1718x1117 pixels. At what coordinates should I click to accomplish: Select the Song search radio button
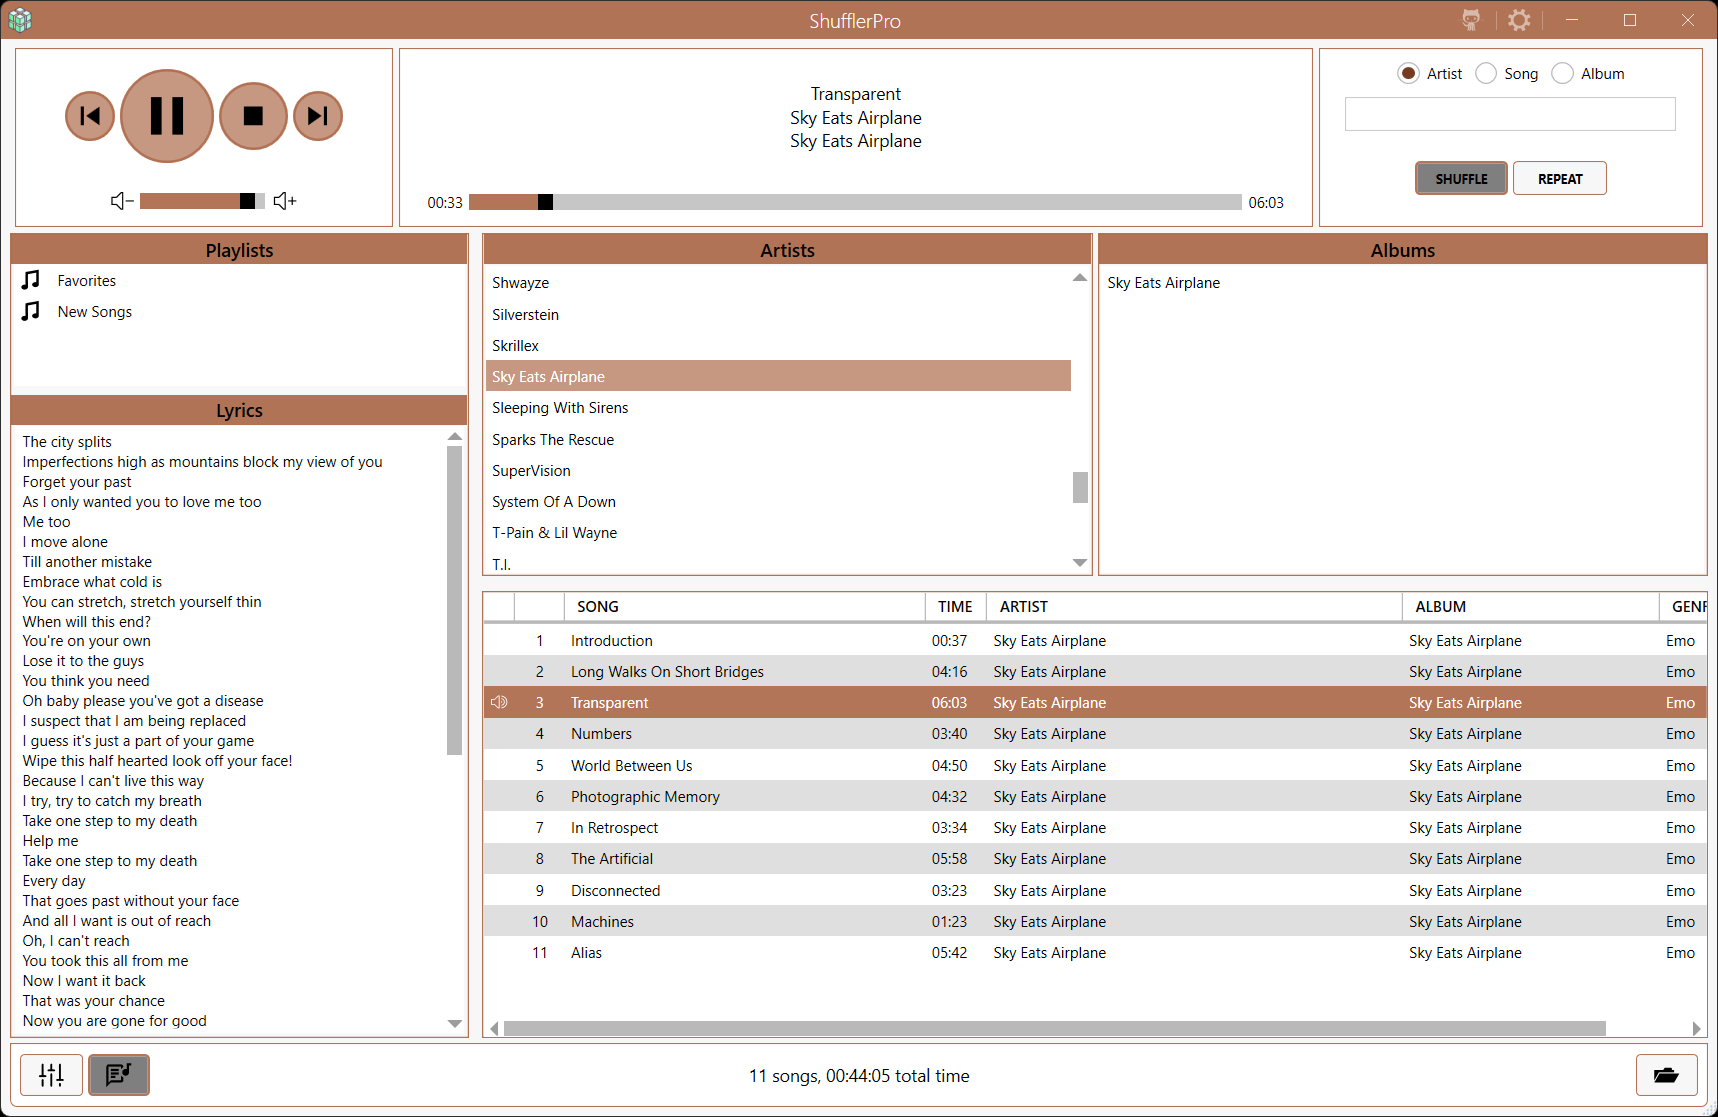1486,73
